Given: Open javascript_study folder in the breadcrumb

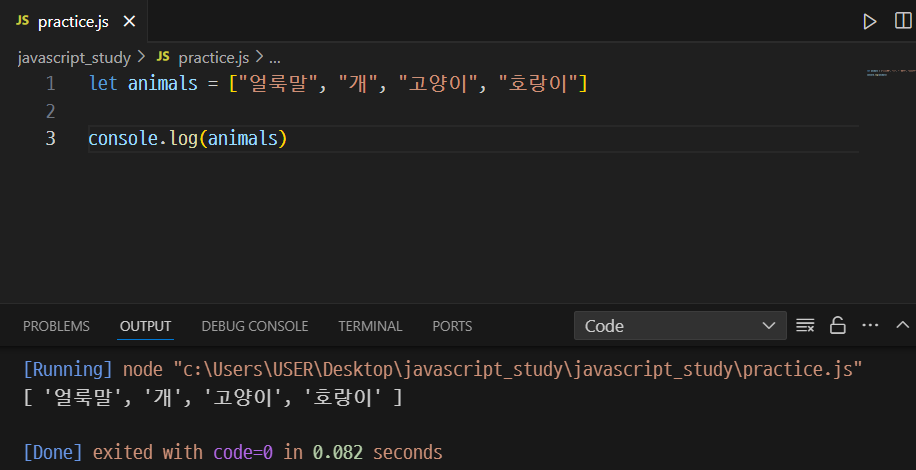Looking at the screenshot, I should point(74,58).
